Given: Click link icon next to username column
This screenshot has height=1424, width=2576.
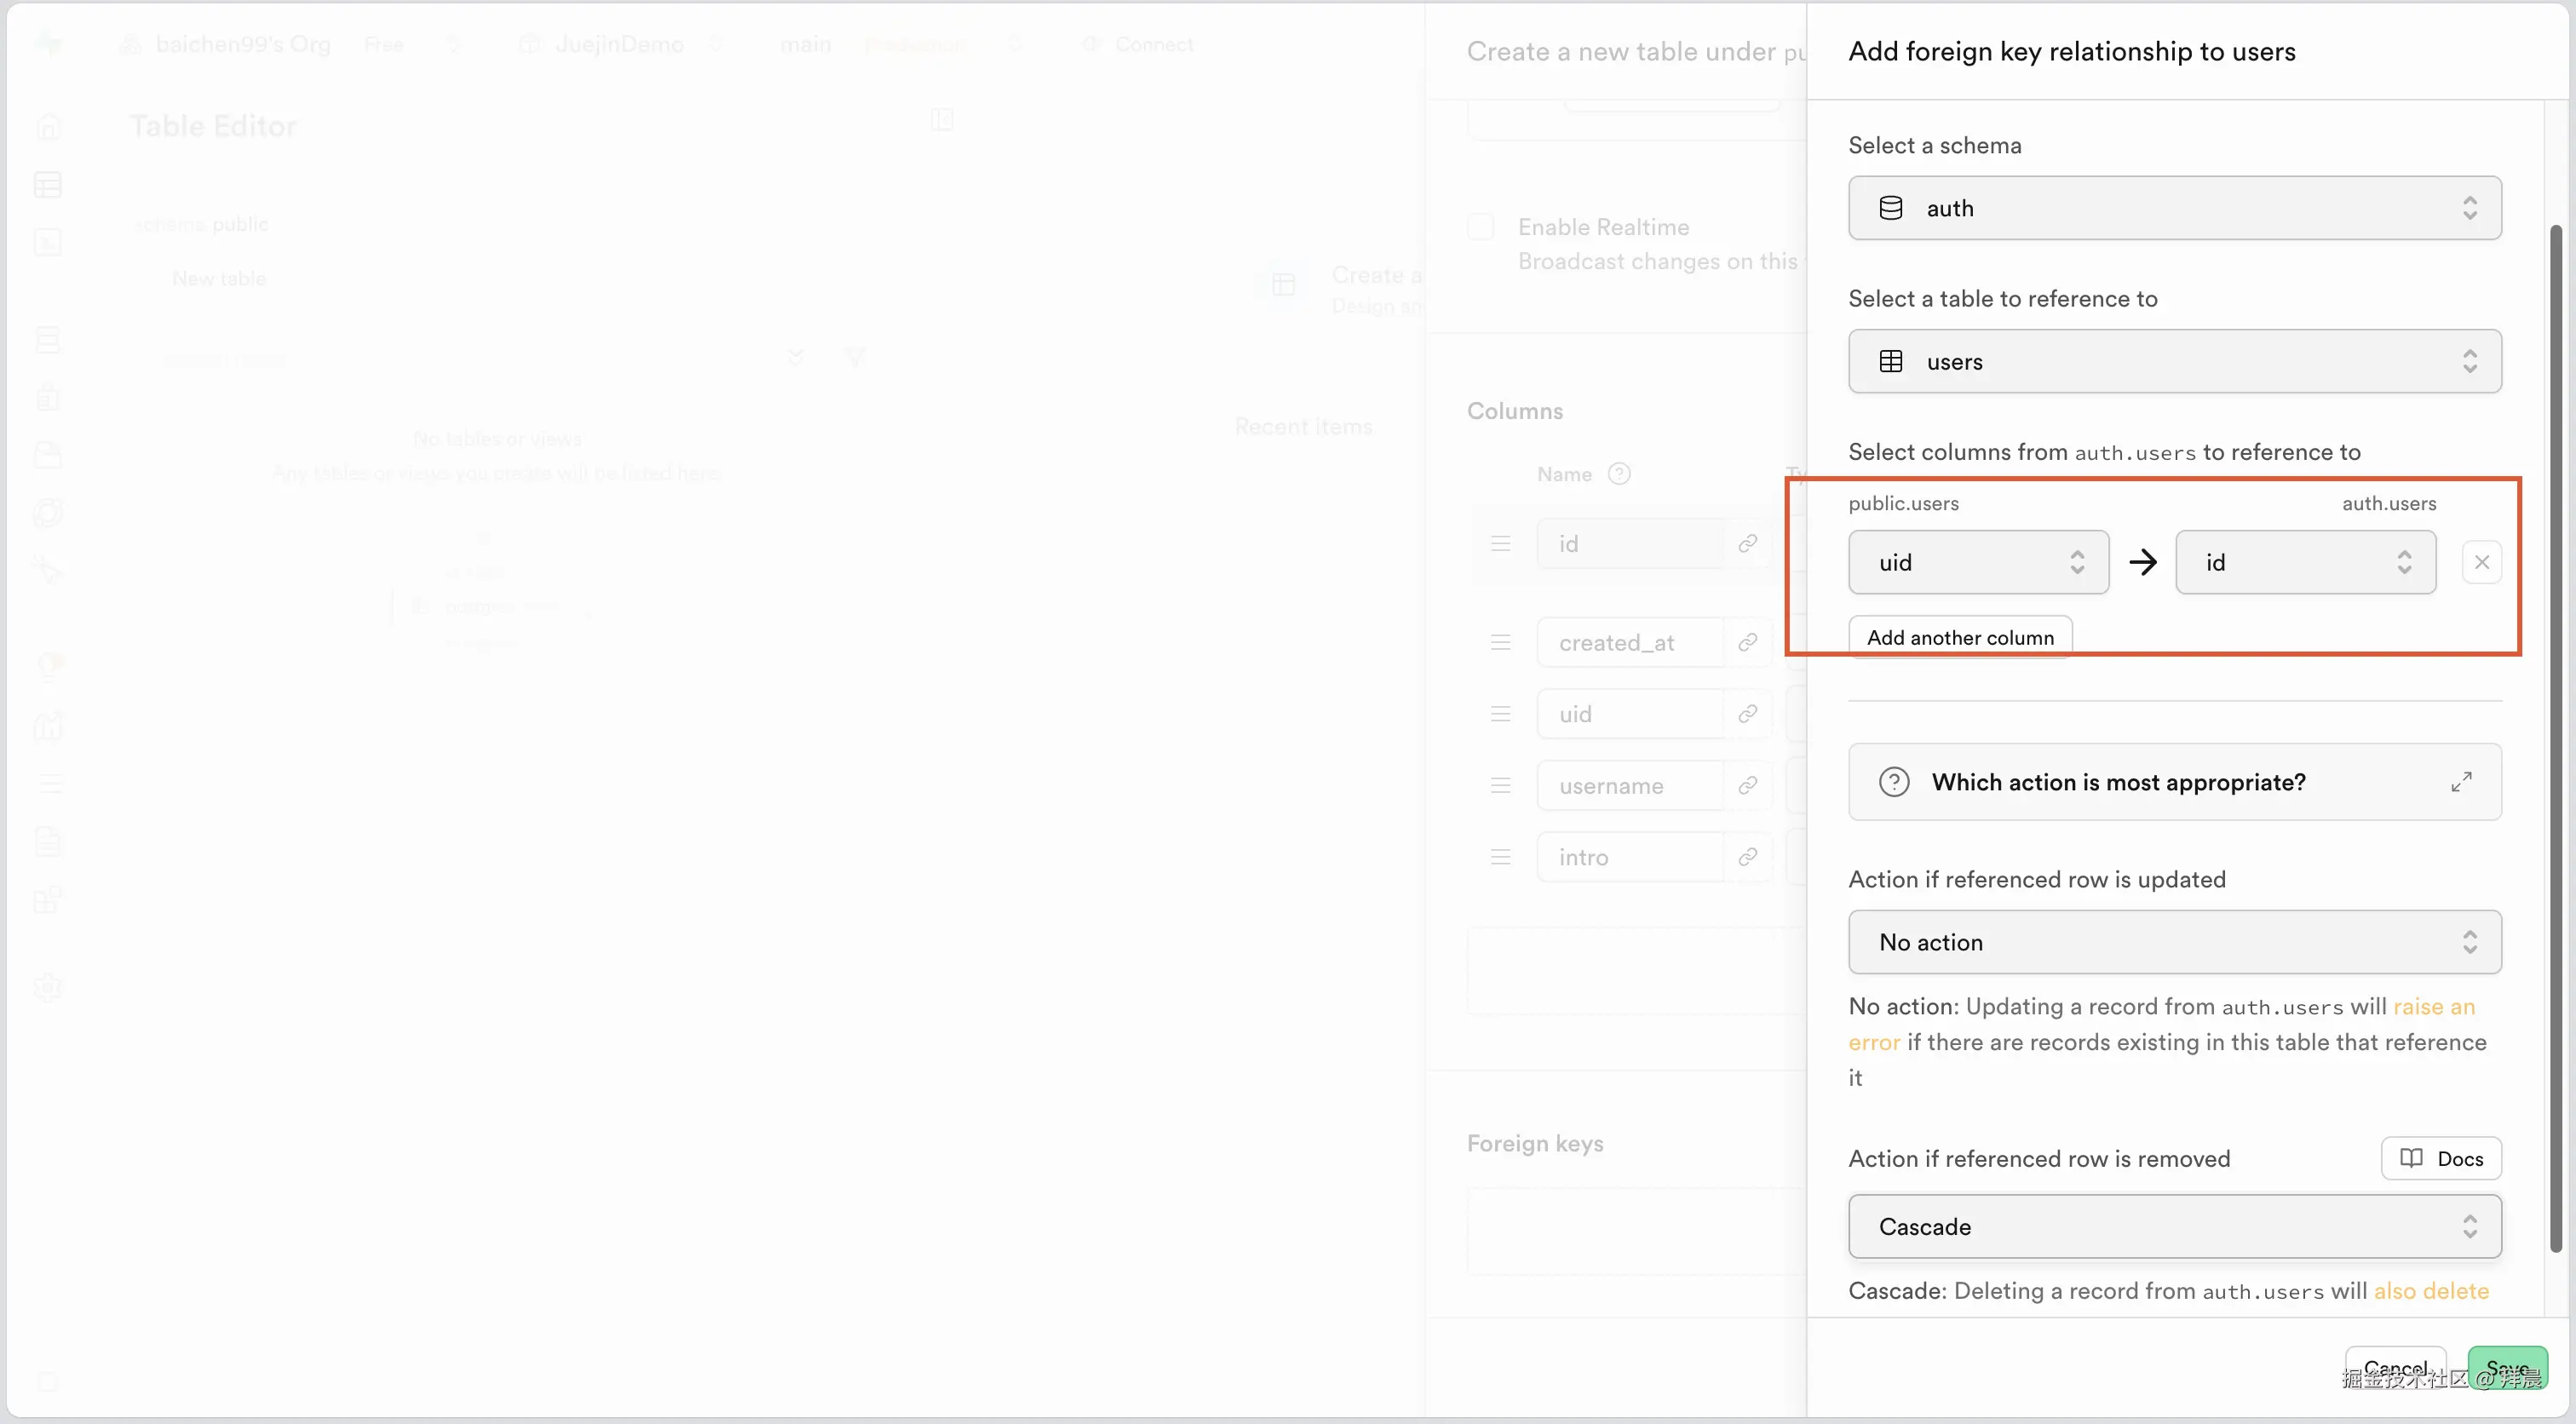Looking at the screenshot, I should (1747, 786).
